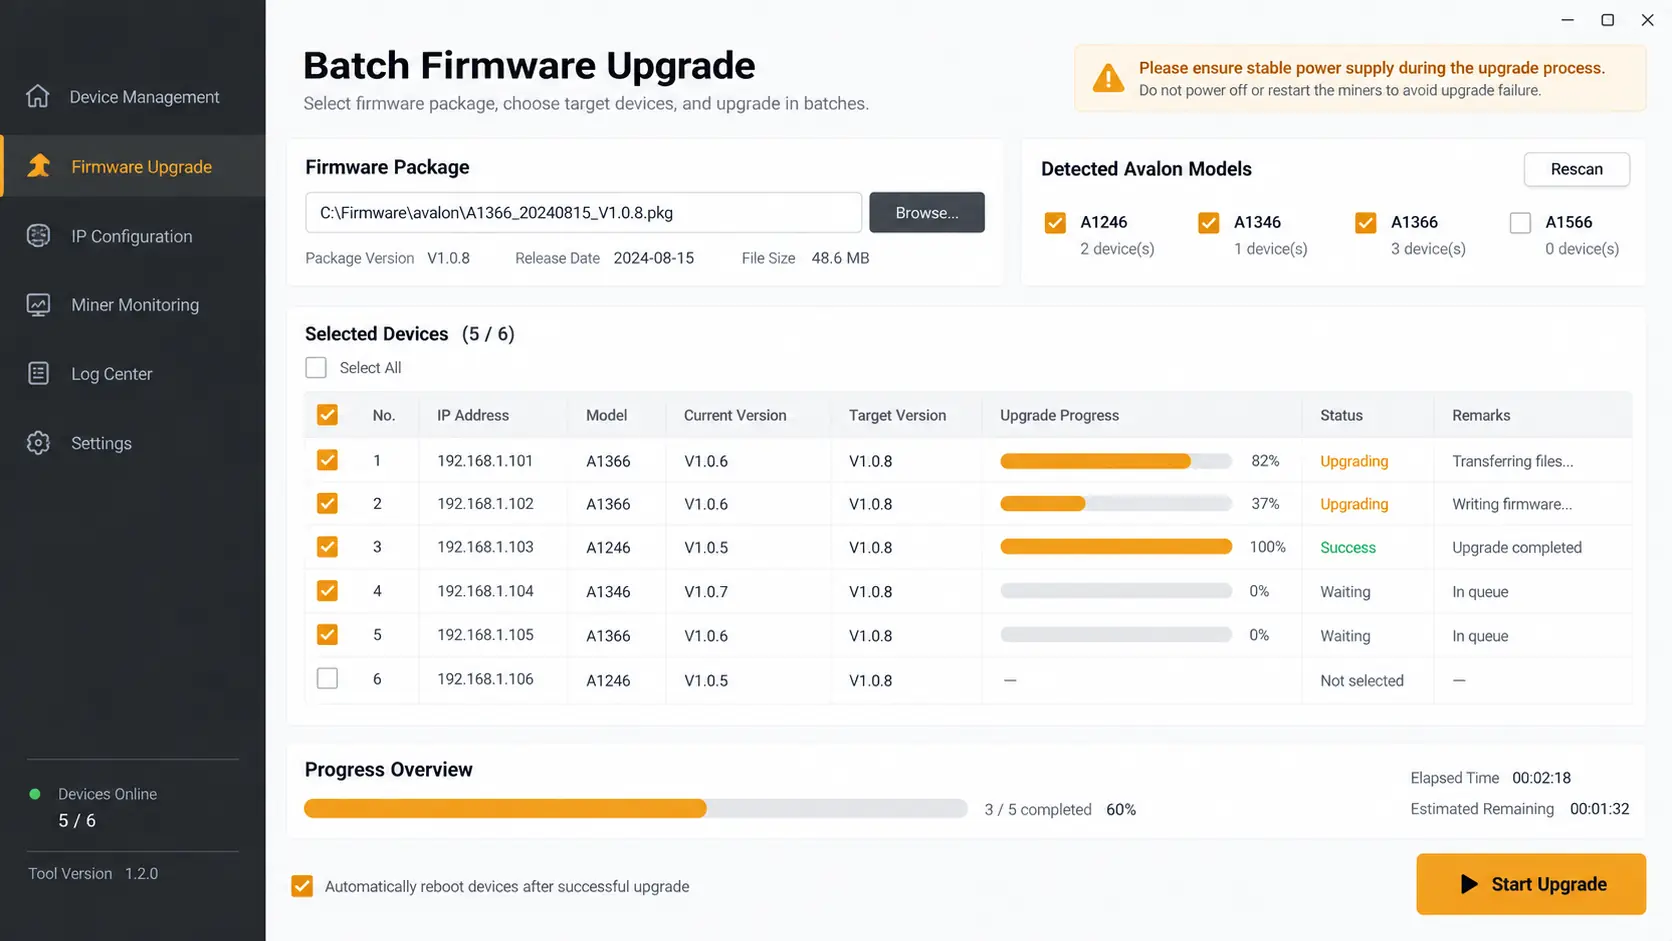Click the Browse... button
Viewport: 1672px width, 941px height.
tap(927, 212)
